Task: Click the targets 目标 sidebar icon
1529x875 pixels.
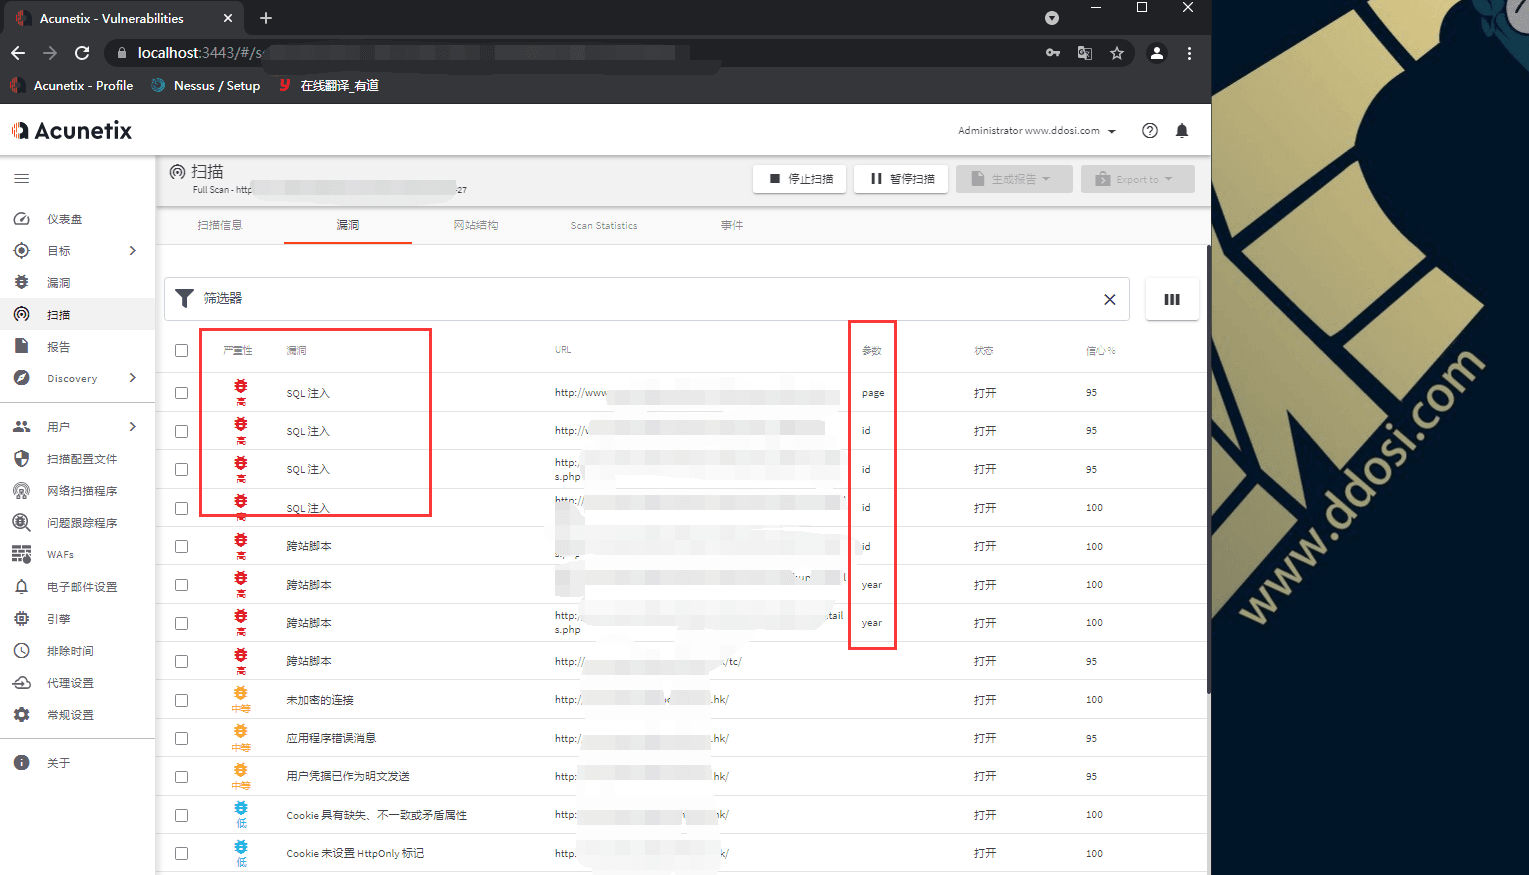Action: click(21, 251)
